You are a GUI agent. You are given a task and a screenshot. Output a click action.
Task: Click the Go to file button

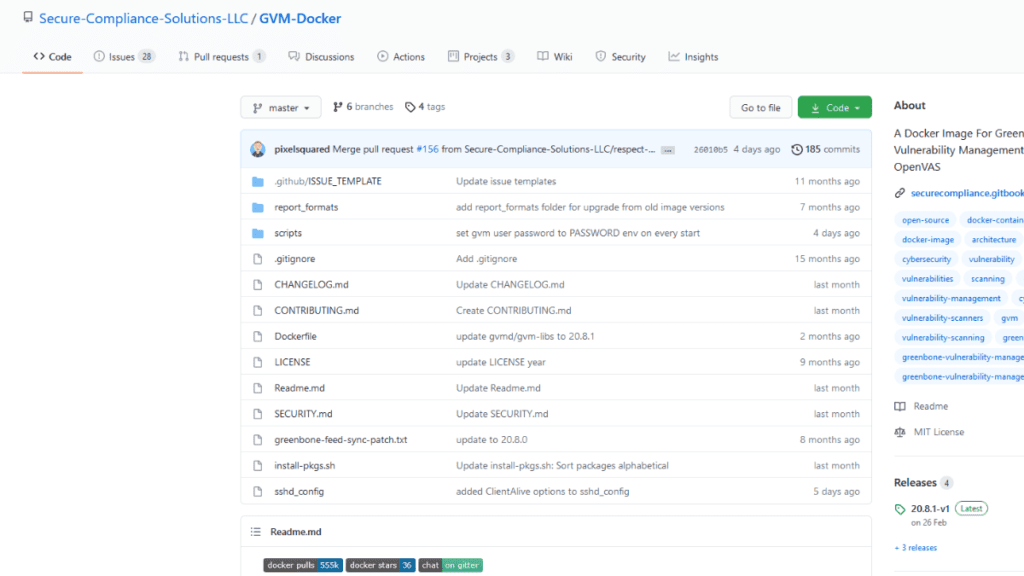761,108
